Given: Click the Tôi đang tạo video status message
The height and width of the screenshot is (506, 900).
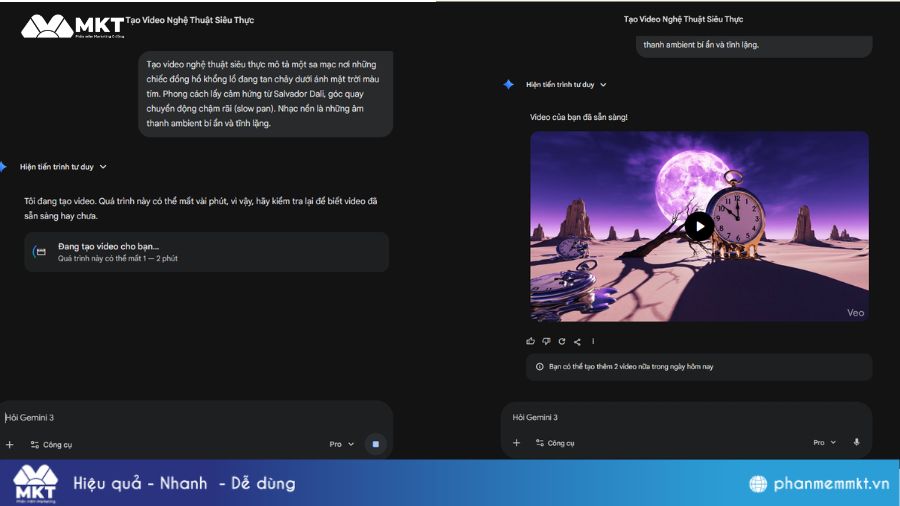Looking at the screenshot, I should click(x=201, y=208).
